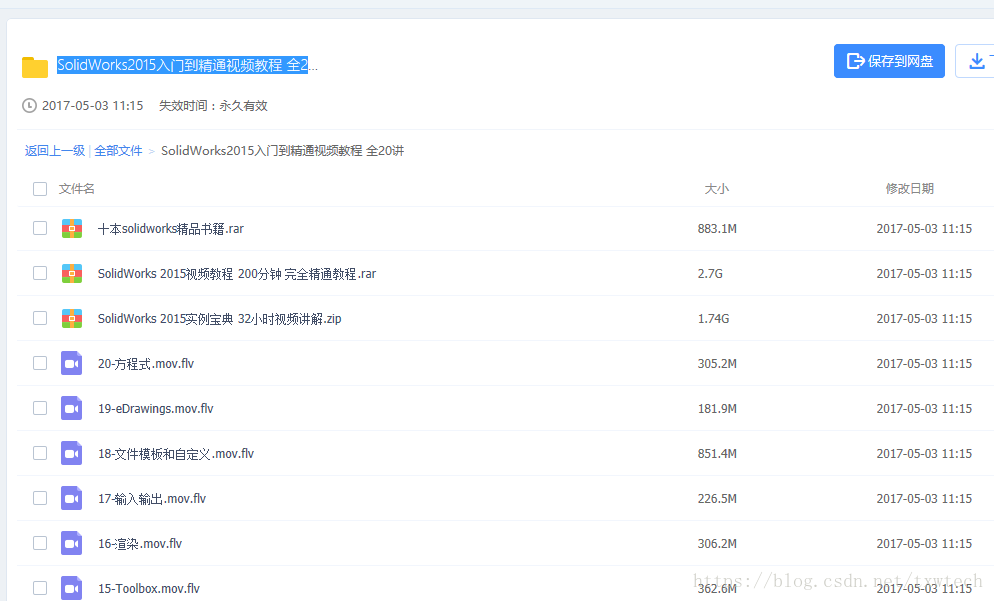Open video 19-eDrawings.mov.flv
This screenshot has height=601, width=994.
point(155,409)
